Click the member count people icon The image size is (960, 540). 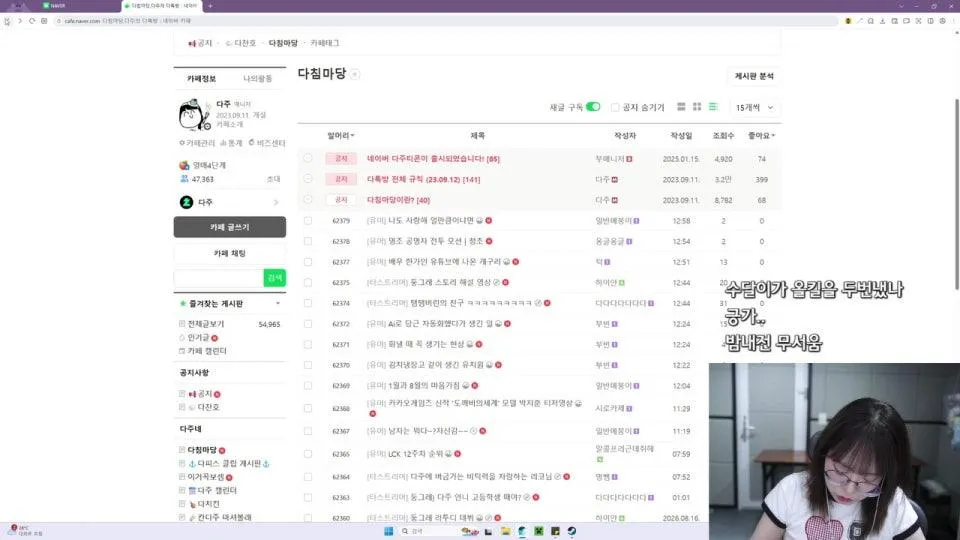[184, 179]
